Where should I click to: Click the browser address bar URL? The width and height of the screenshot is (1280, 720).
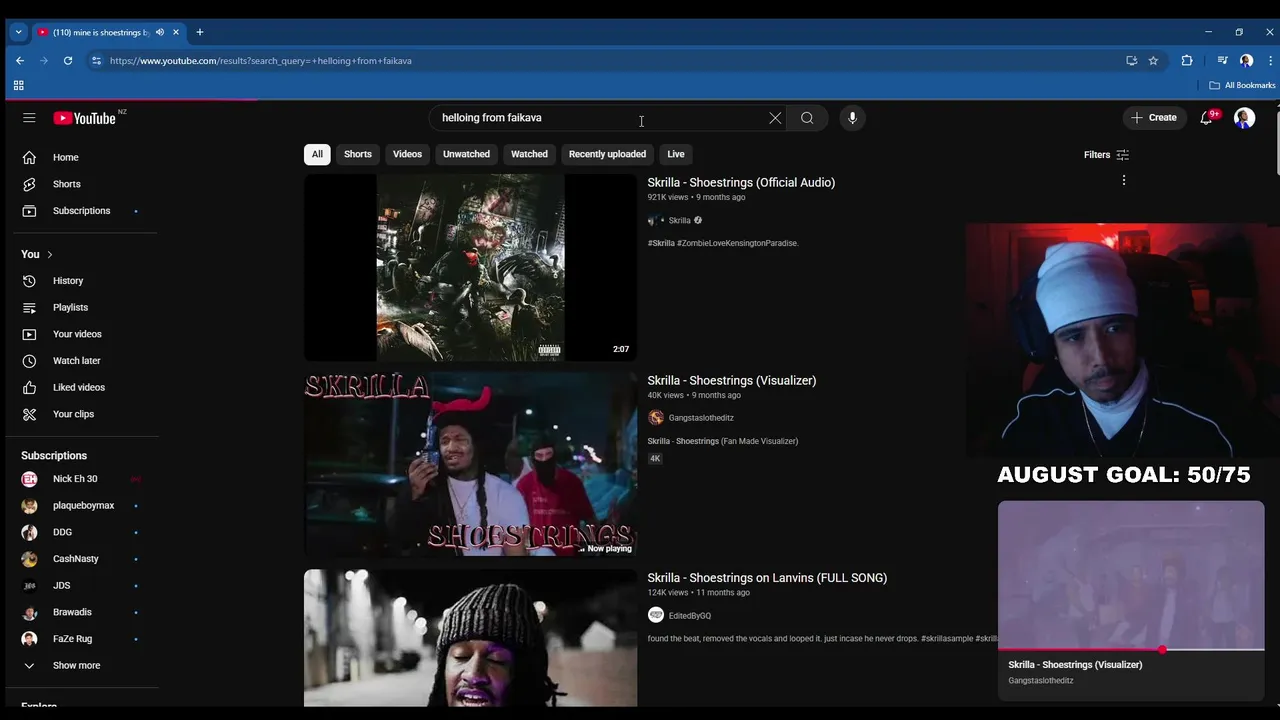261,61
